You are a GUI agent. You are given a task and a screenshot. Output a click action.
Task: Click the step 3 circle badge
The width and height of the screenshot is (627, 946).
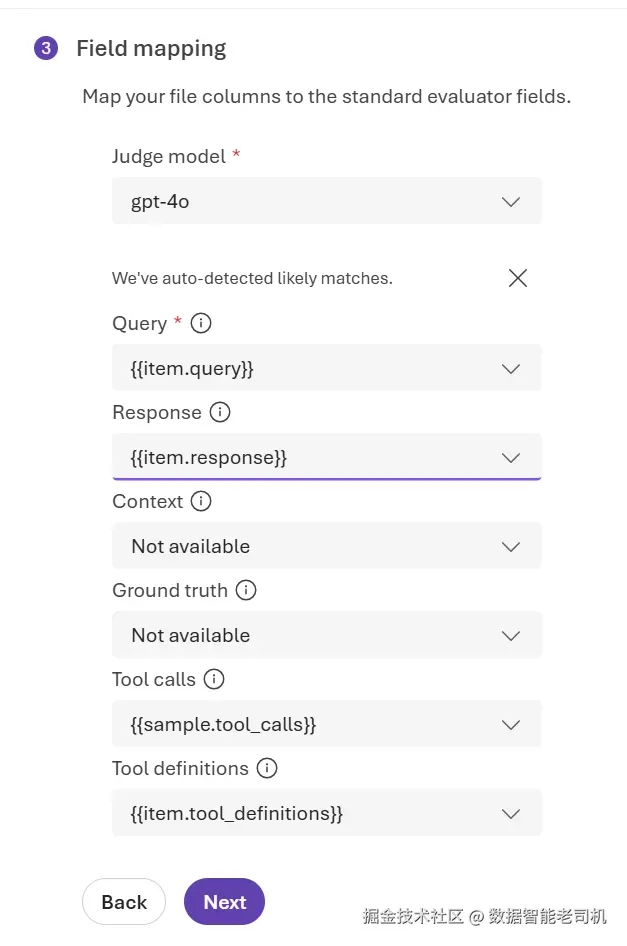click(x=46, y=48)
